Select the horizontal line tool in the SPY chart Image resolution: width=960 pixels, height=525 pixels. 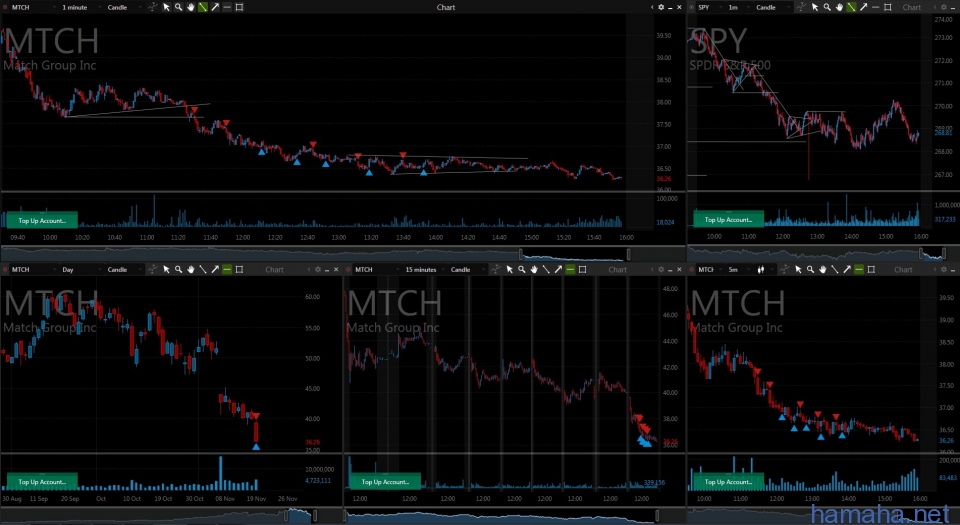876,7
